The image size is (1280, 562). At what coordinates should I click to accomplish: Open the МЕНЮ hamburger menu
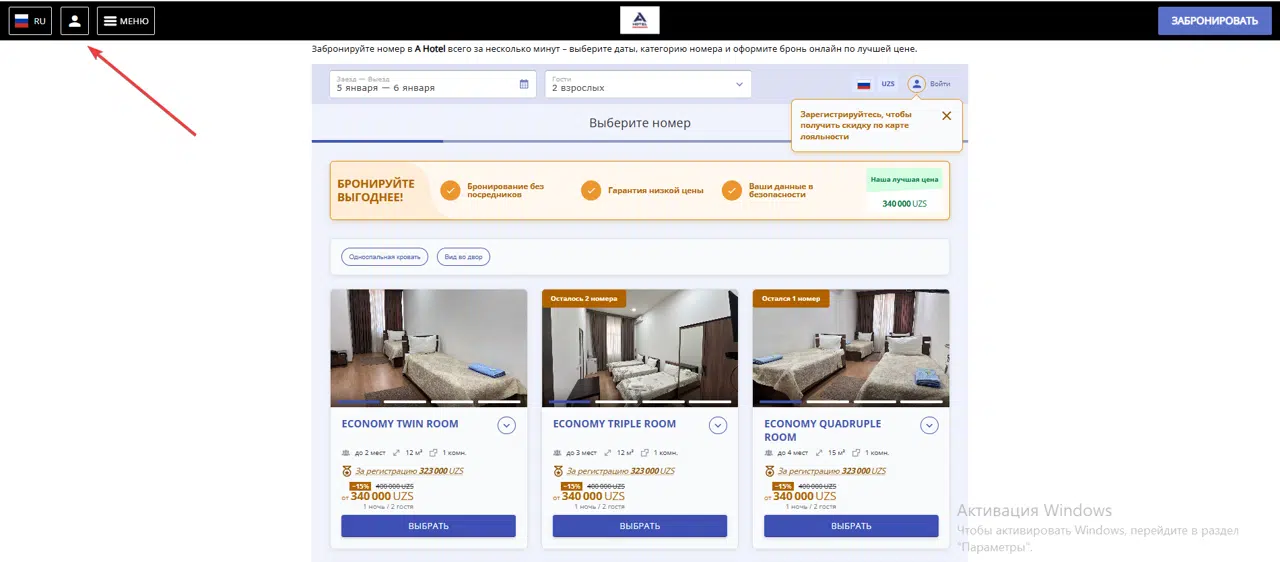click(126, 21)
